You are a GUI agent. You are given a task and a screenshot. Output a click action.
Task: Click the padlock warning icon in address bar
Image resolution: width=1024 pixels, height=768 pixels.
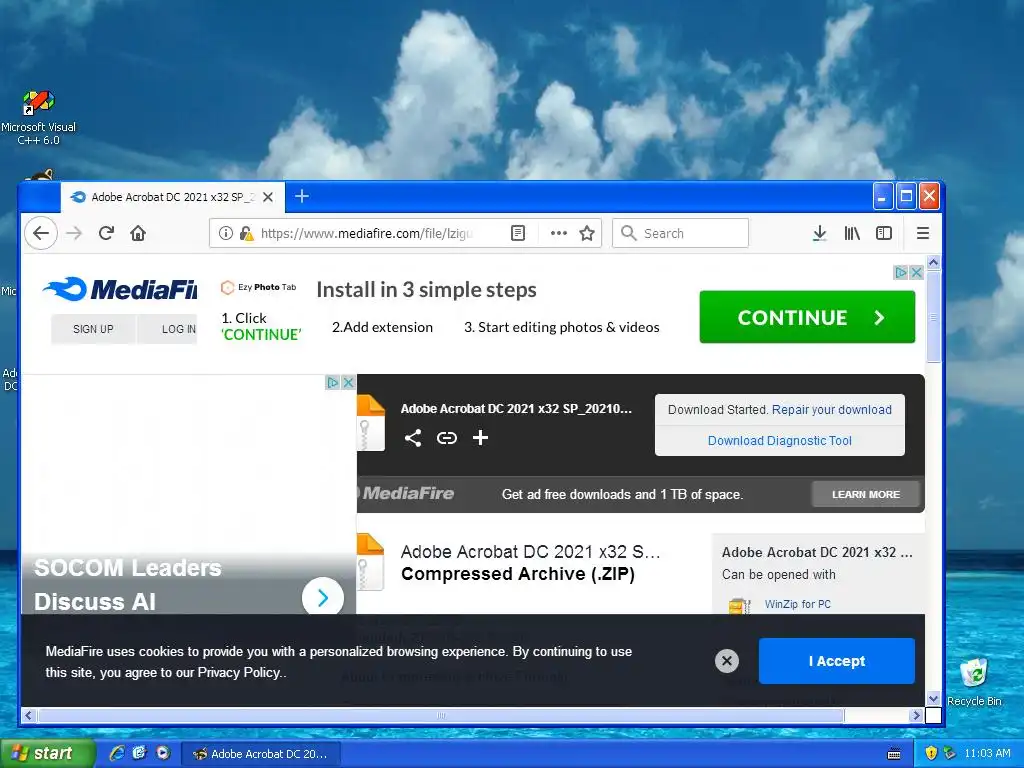[x=246, y=233]
